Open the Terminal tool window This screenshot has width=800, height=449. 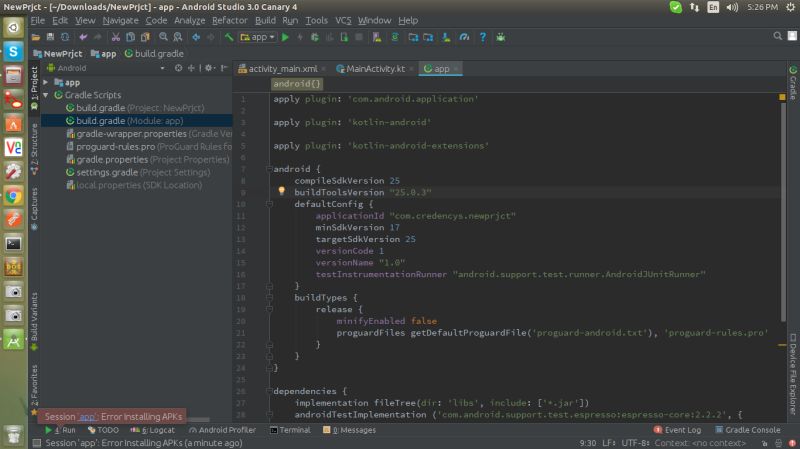click(x=290, y=430)
